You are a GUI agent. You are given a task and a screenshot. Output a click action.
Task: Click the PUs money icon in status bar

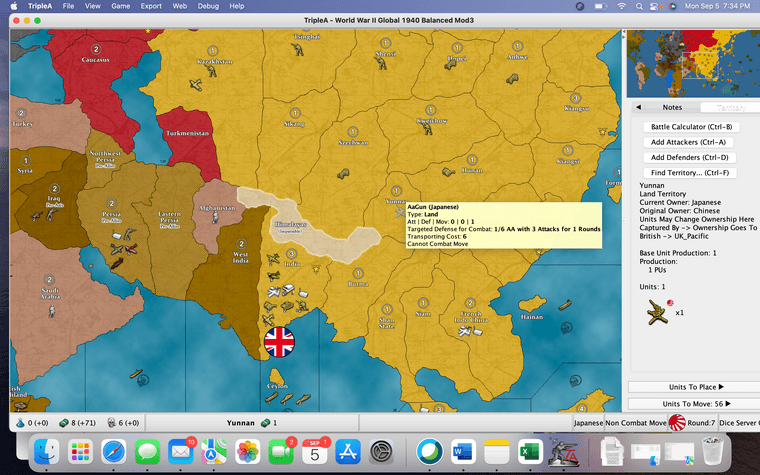(63, 423)
